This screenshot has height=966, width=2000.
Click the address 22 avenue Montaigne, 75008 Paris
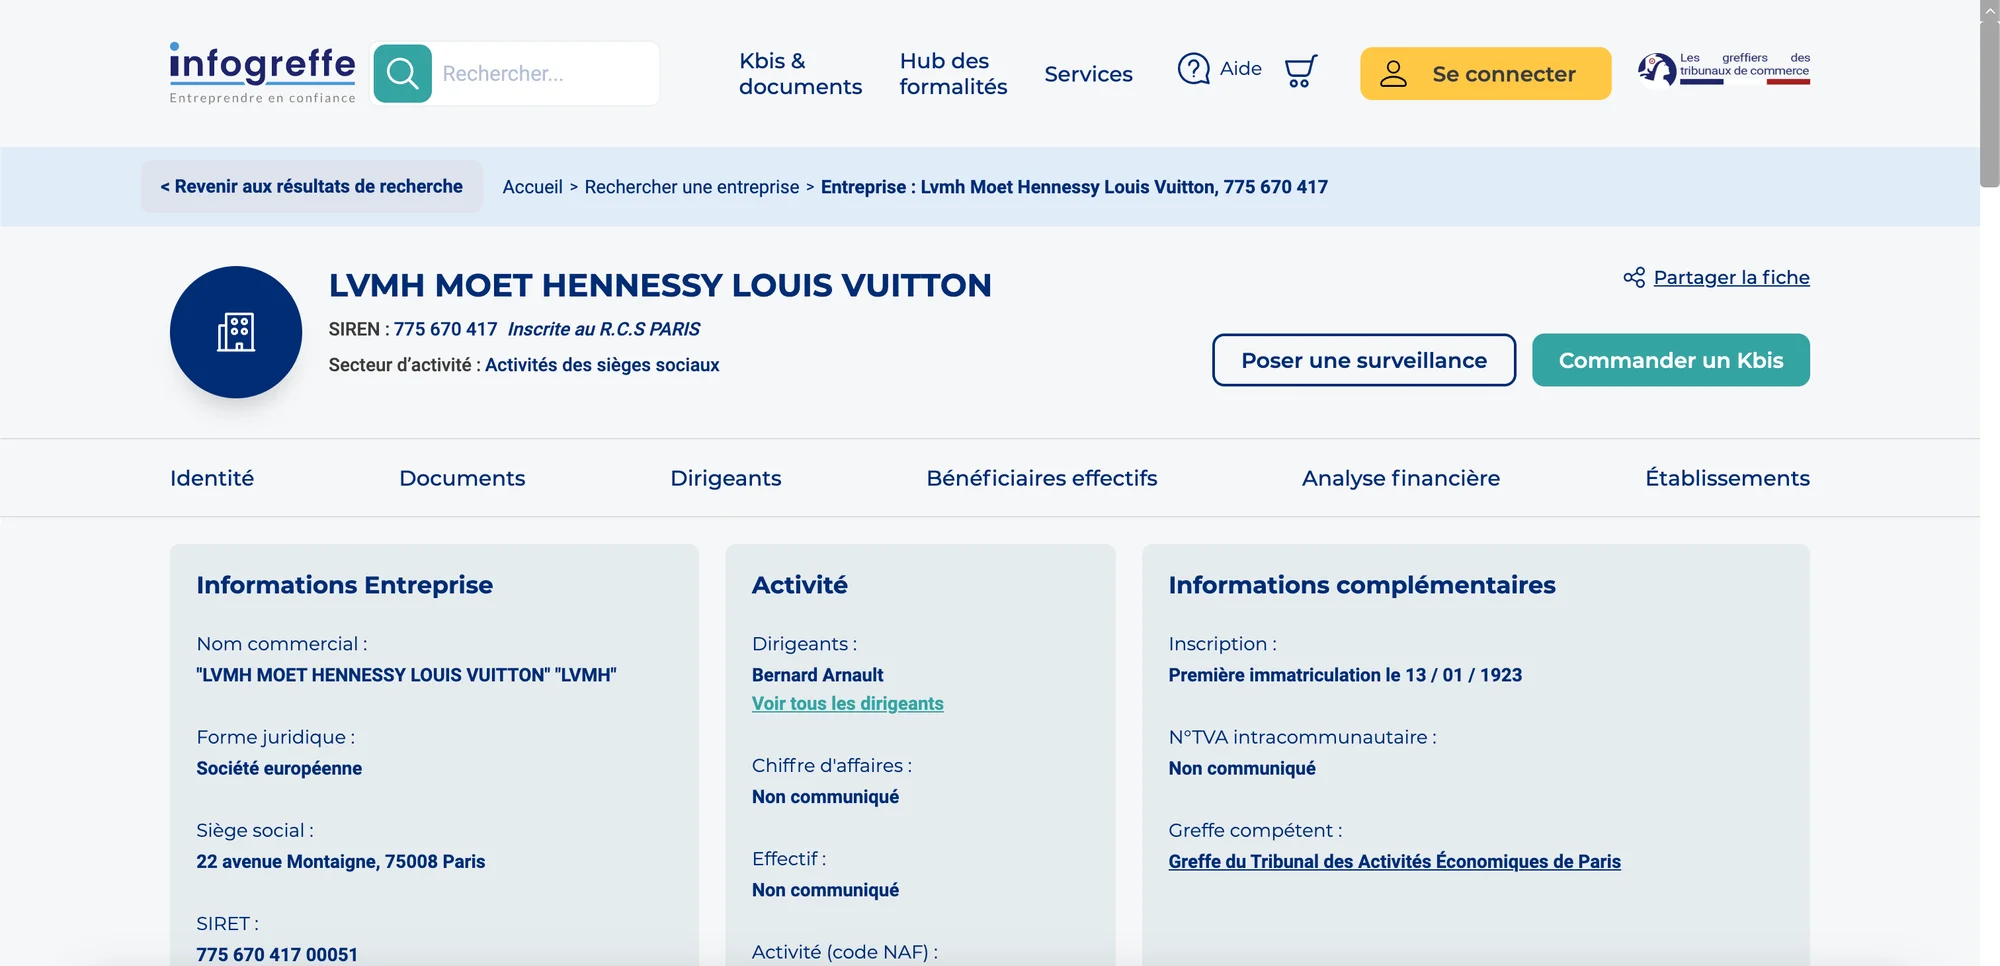(340, 861)
